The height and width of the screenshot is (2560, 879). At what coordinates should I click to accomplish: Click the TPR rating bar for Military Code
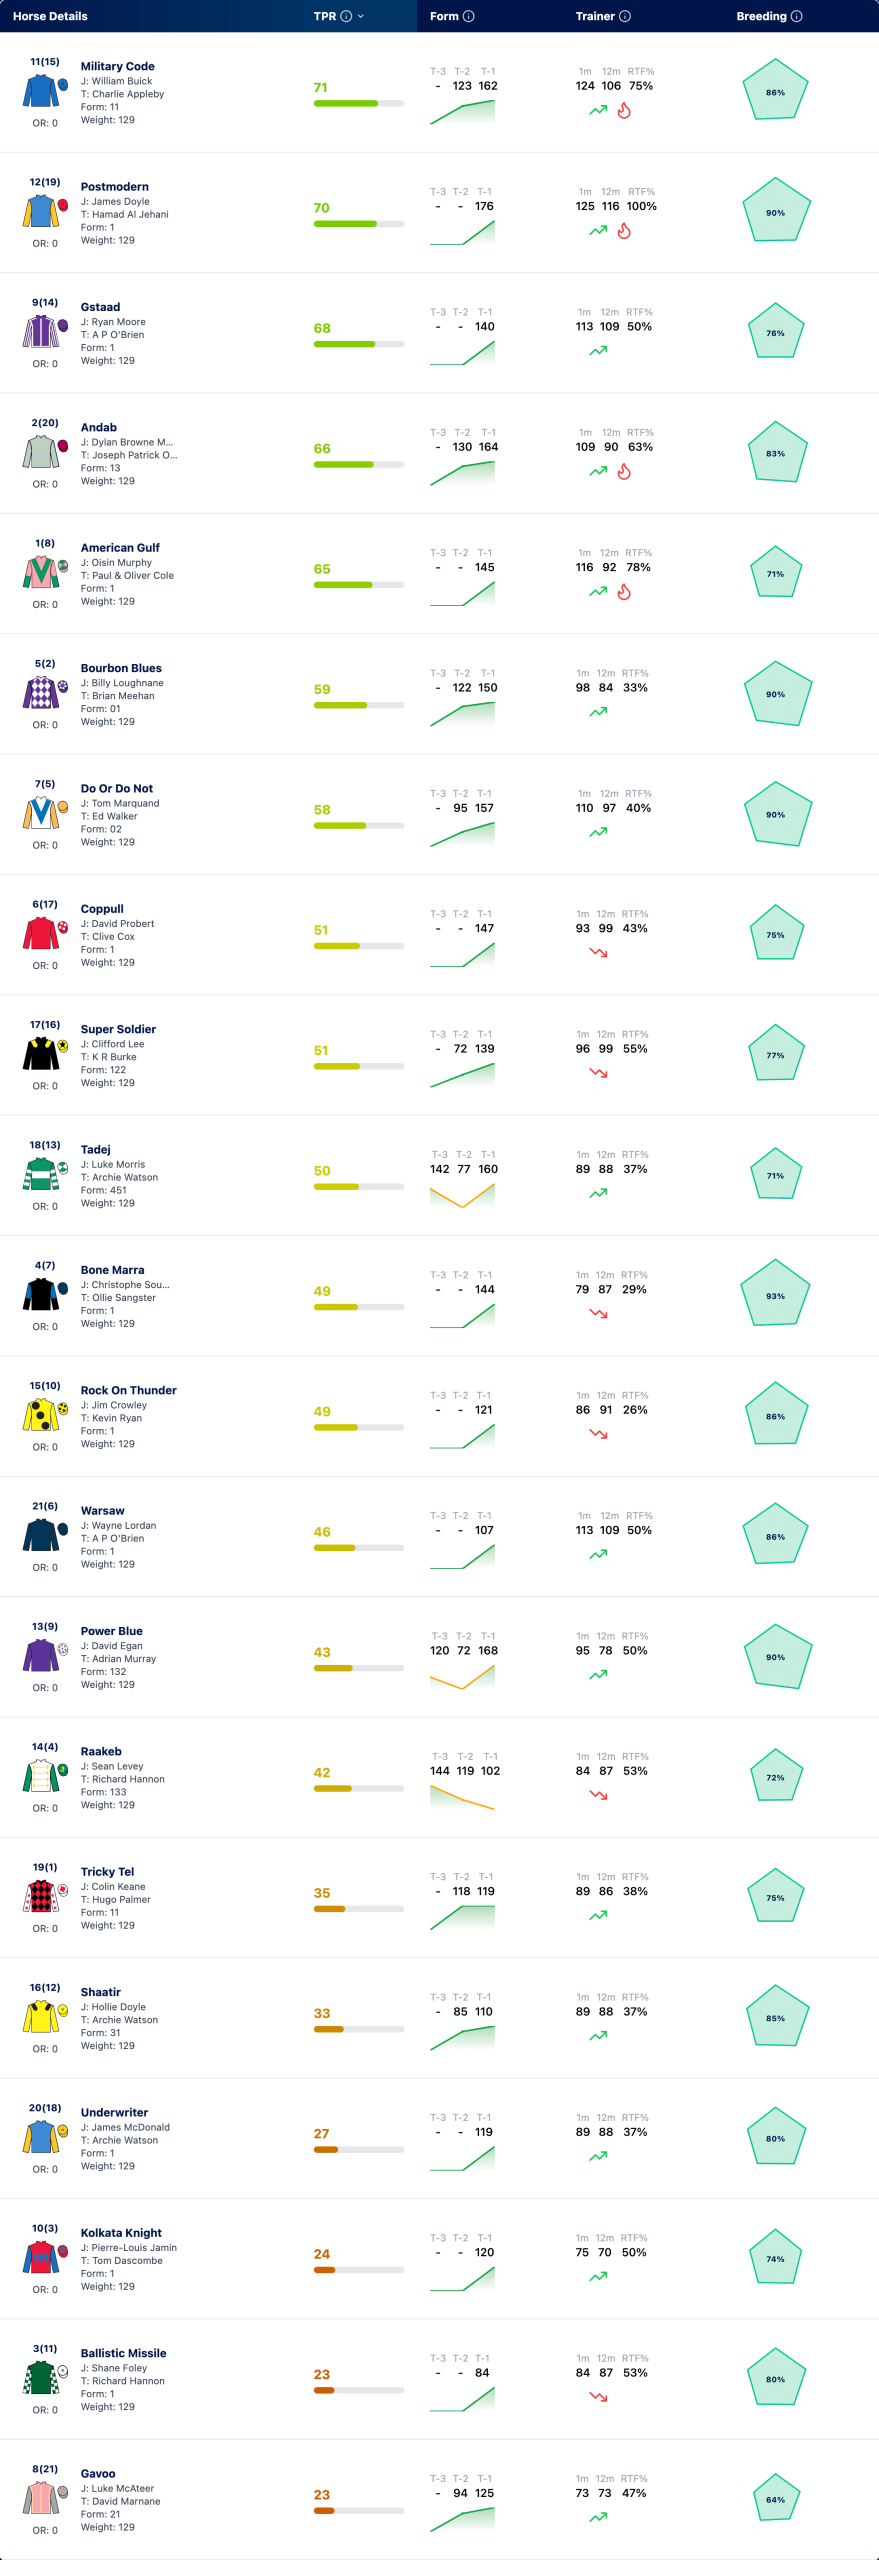[x=359, y=103]
